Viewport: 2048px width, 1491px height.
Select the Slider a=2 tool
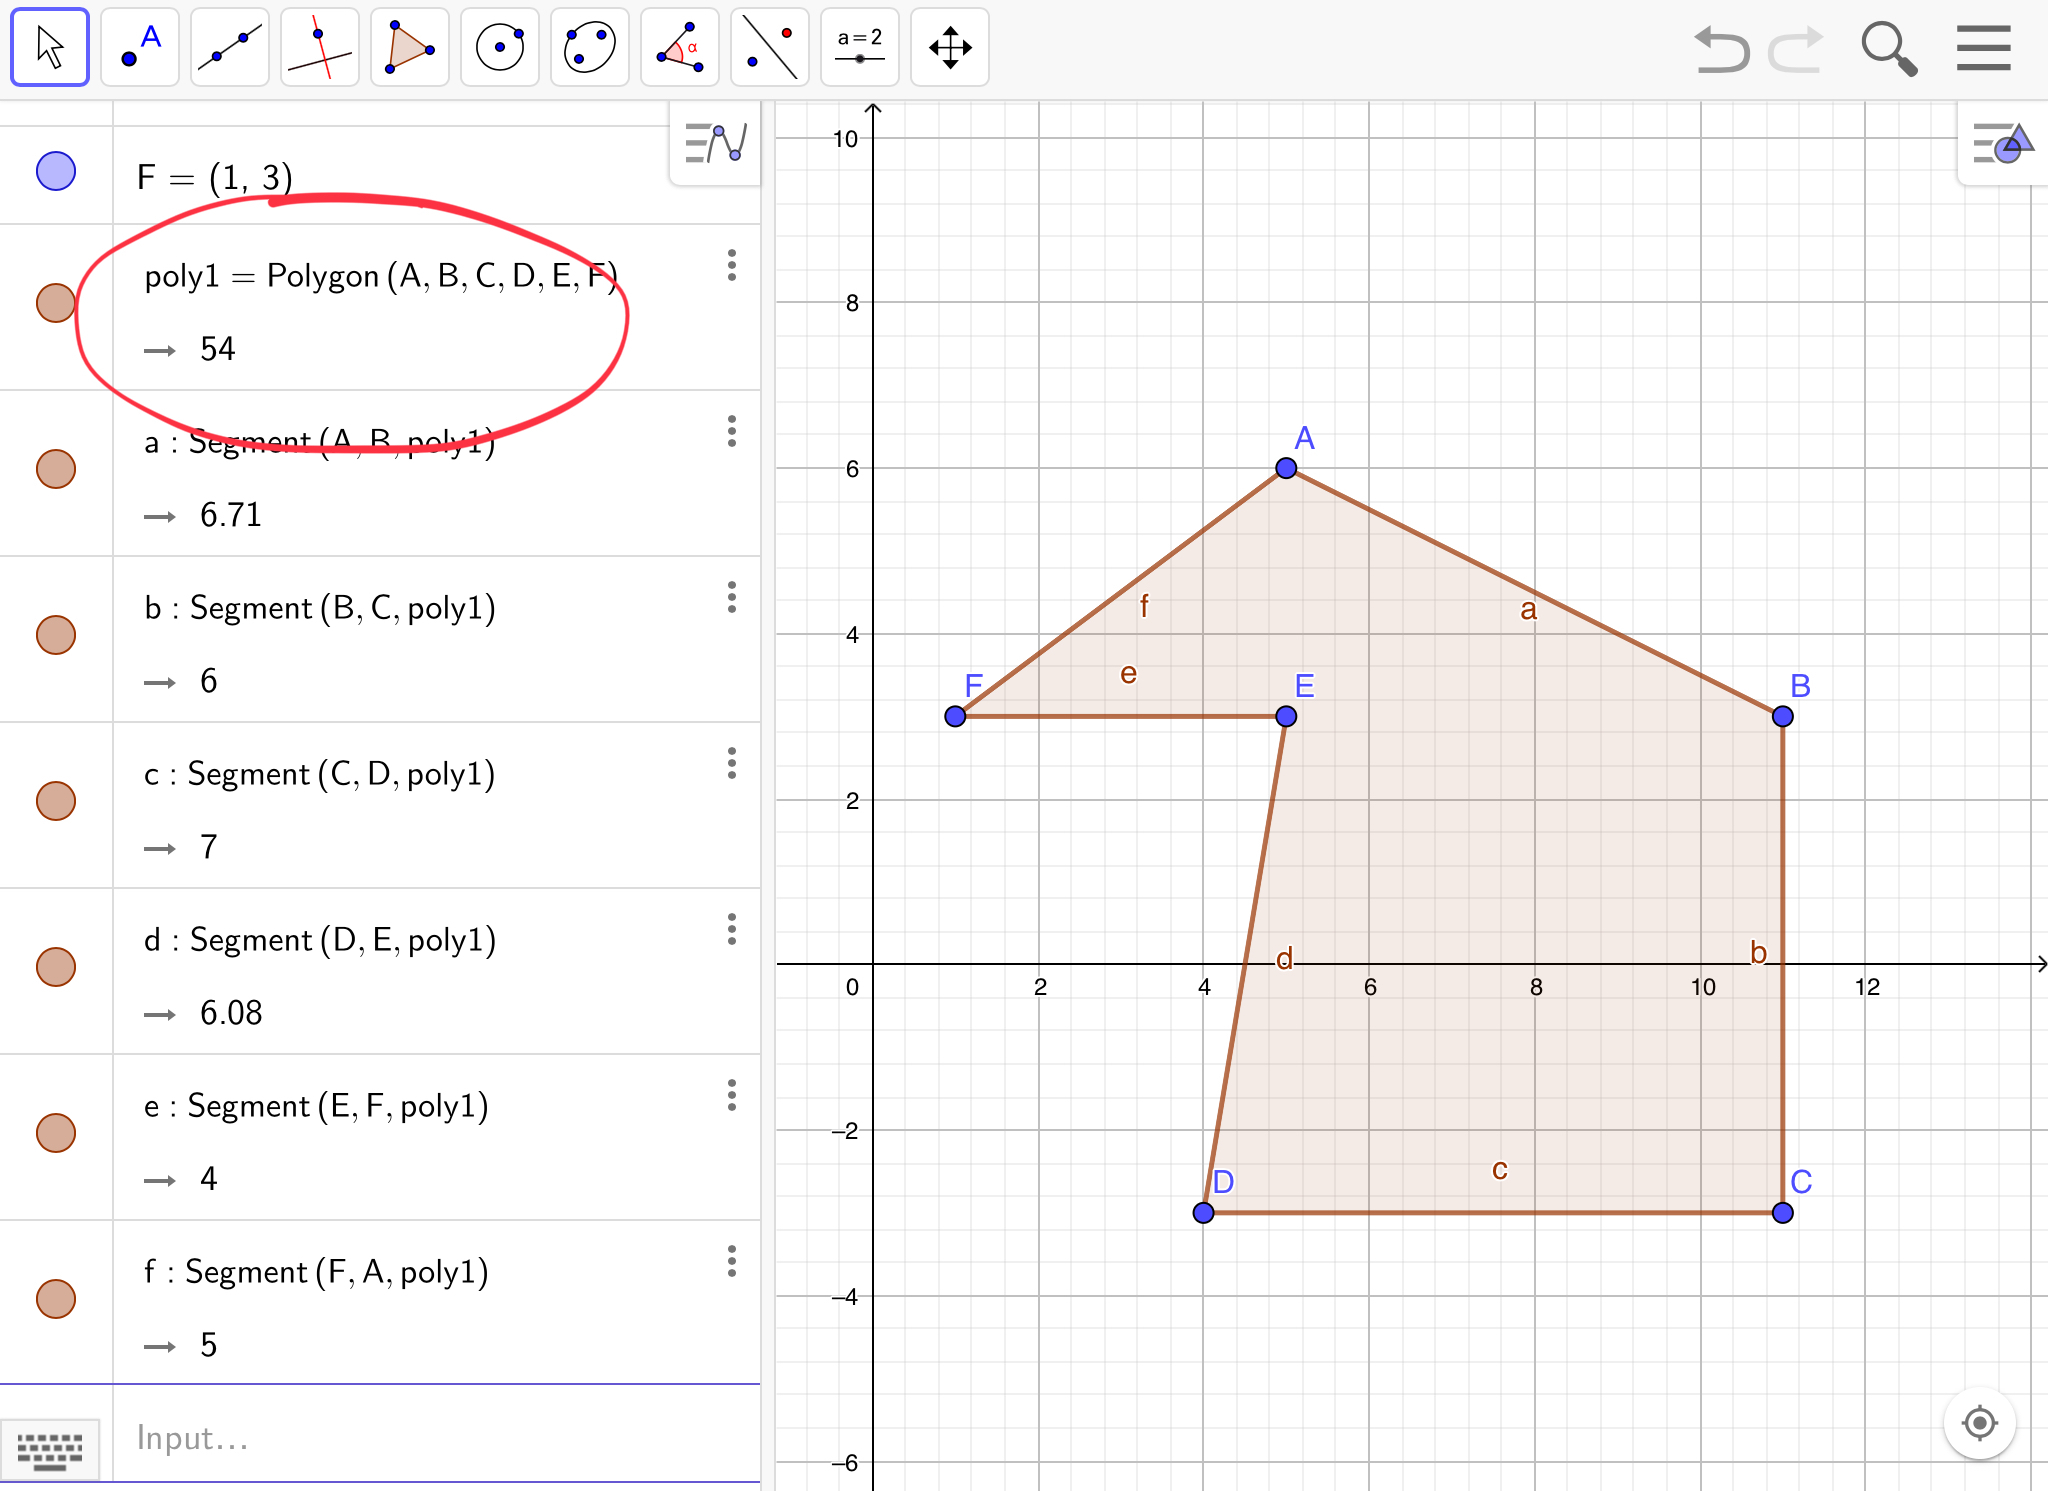click(860, 47)
